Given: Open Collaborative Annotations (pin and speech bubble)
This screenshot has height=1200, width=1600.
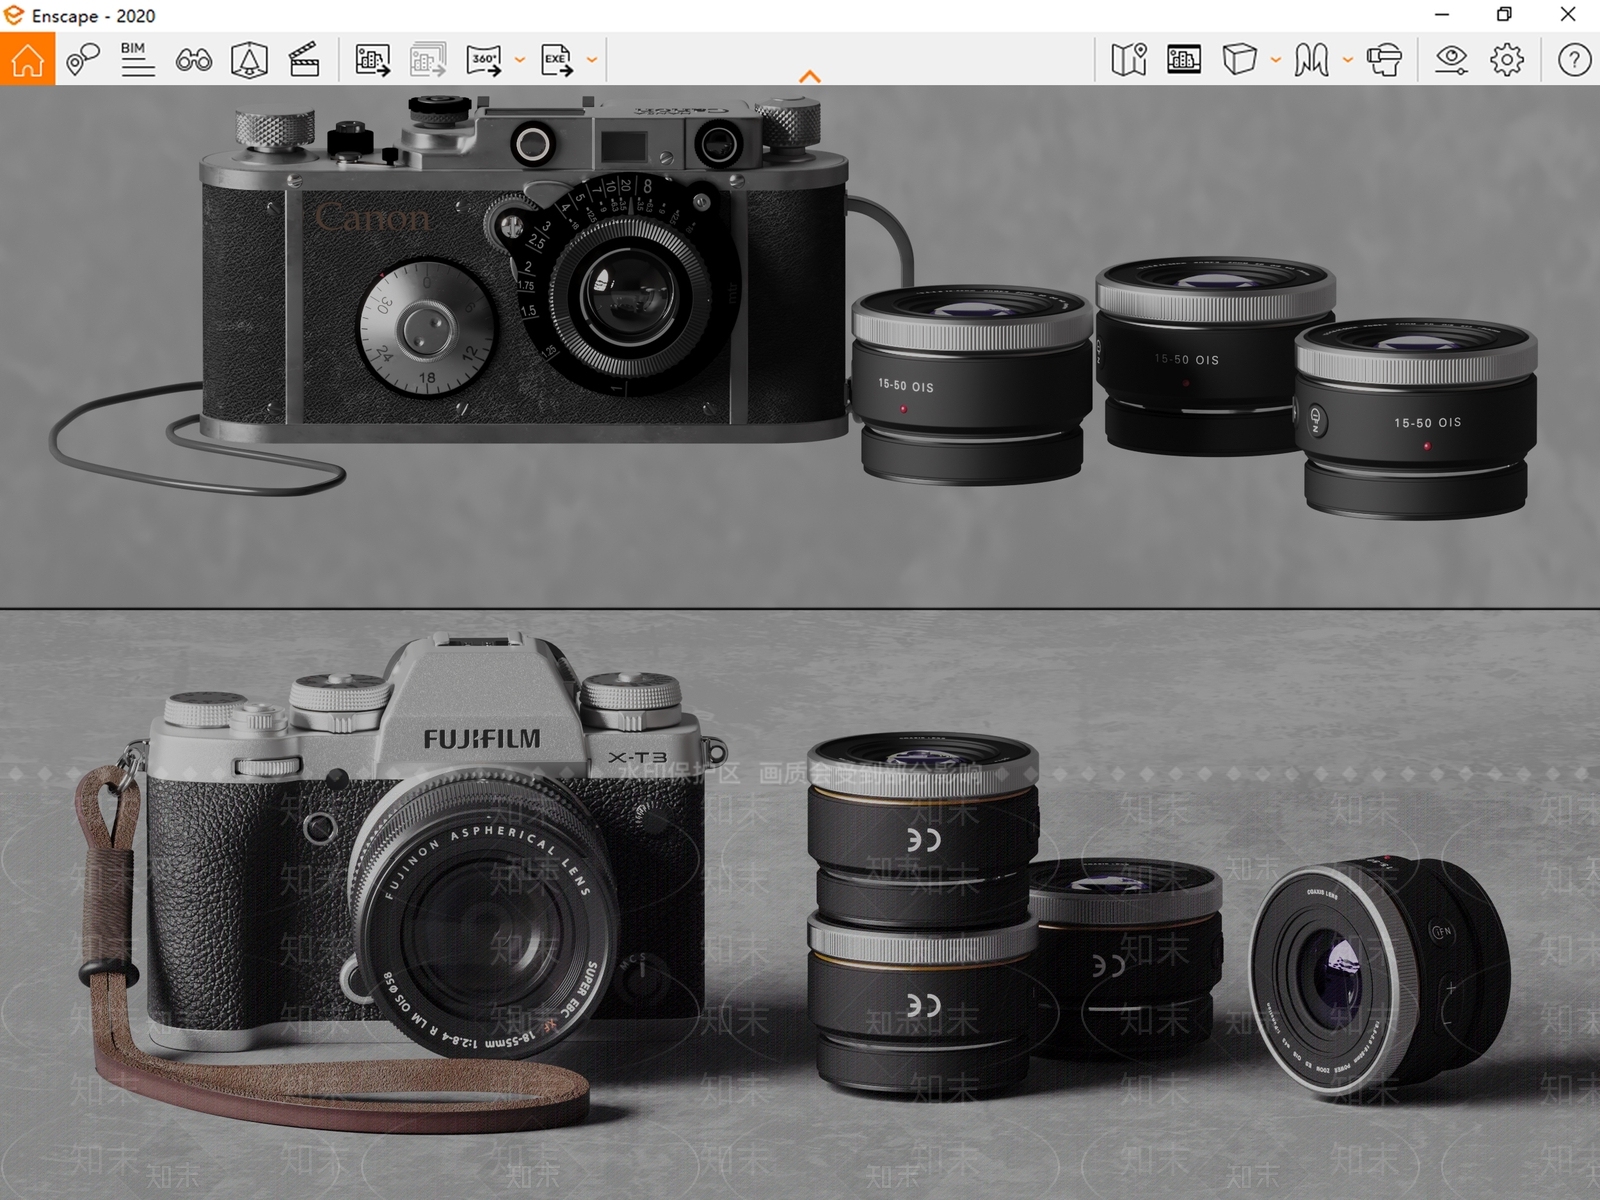Looking at the screenshot, I should [x=83, y=59].
